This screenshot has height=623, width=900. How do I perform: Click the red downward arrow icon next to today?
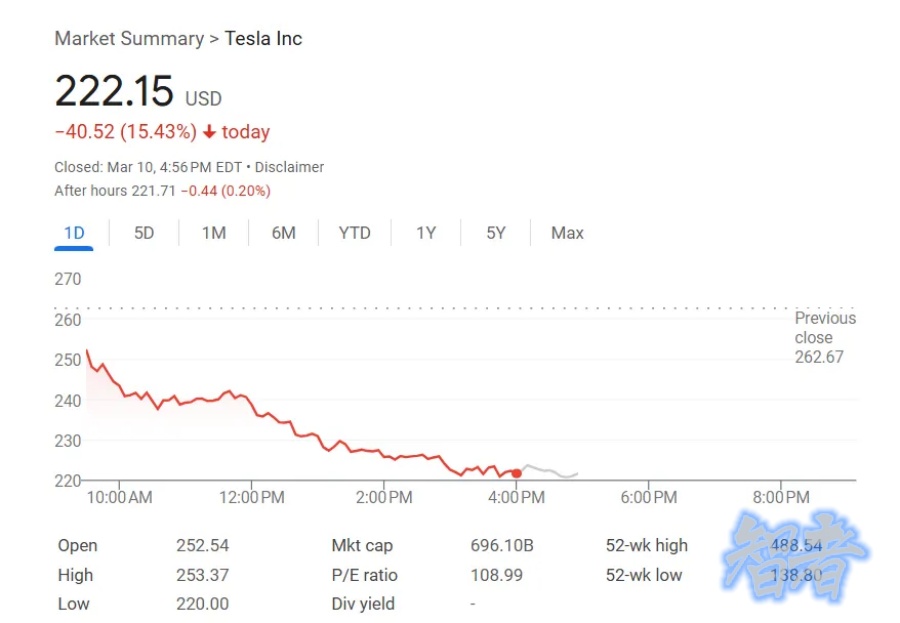click(210, 131)
